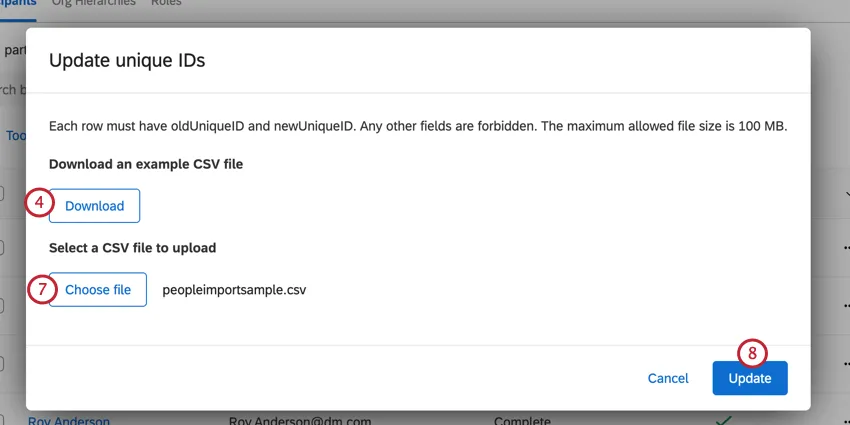Click the circled step 8 marker
Image resolution: width=850 pixels, height=425 pixels.
tap(752, 352)
